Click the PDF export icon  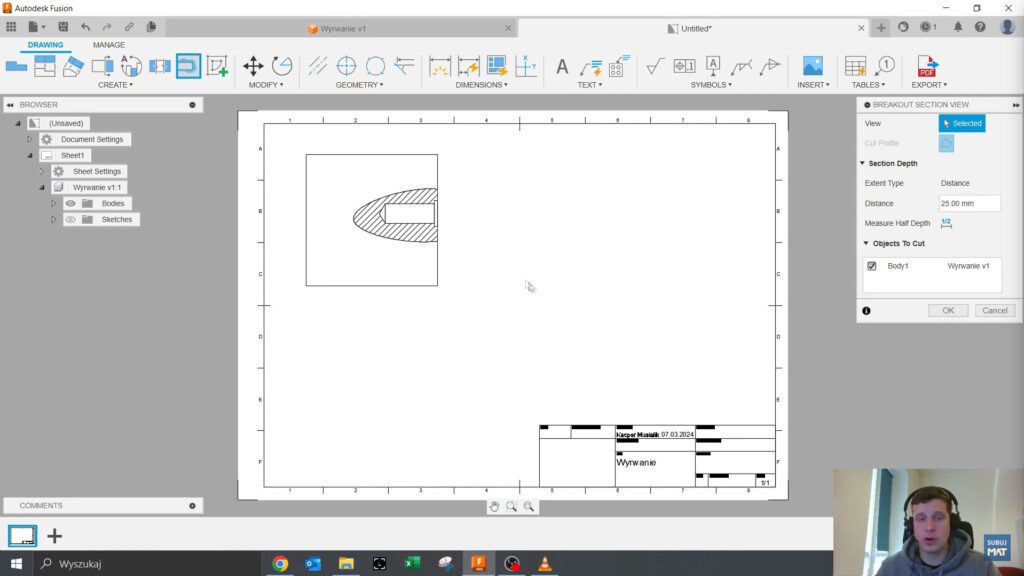(928, 66)
